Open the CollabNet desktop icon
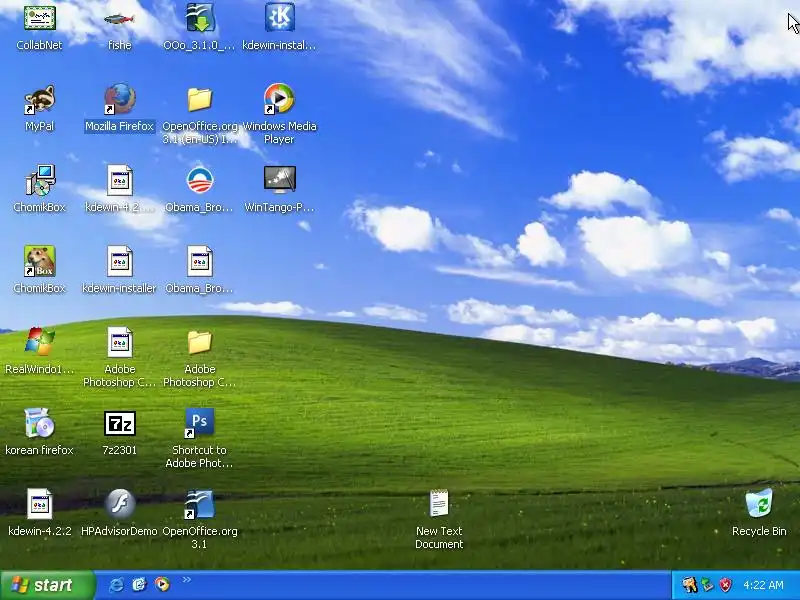 coord(39,18)
